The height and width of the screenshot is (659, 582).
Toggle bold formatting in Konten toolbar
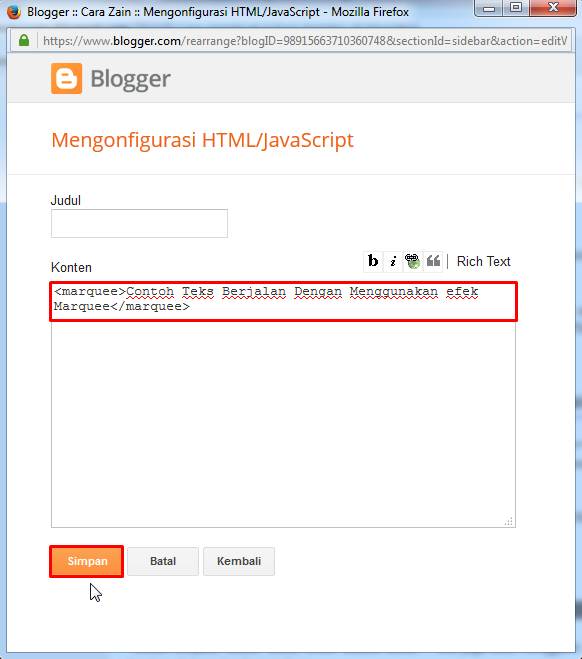pyautogui.click(x=373, y=261)
